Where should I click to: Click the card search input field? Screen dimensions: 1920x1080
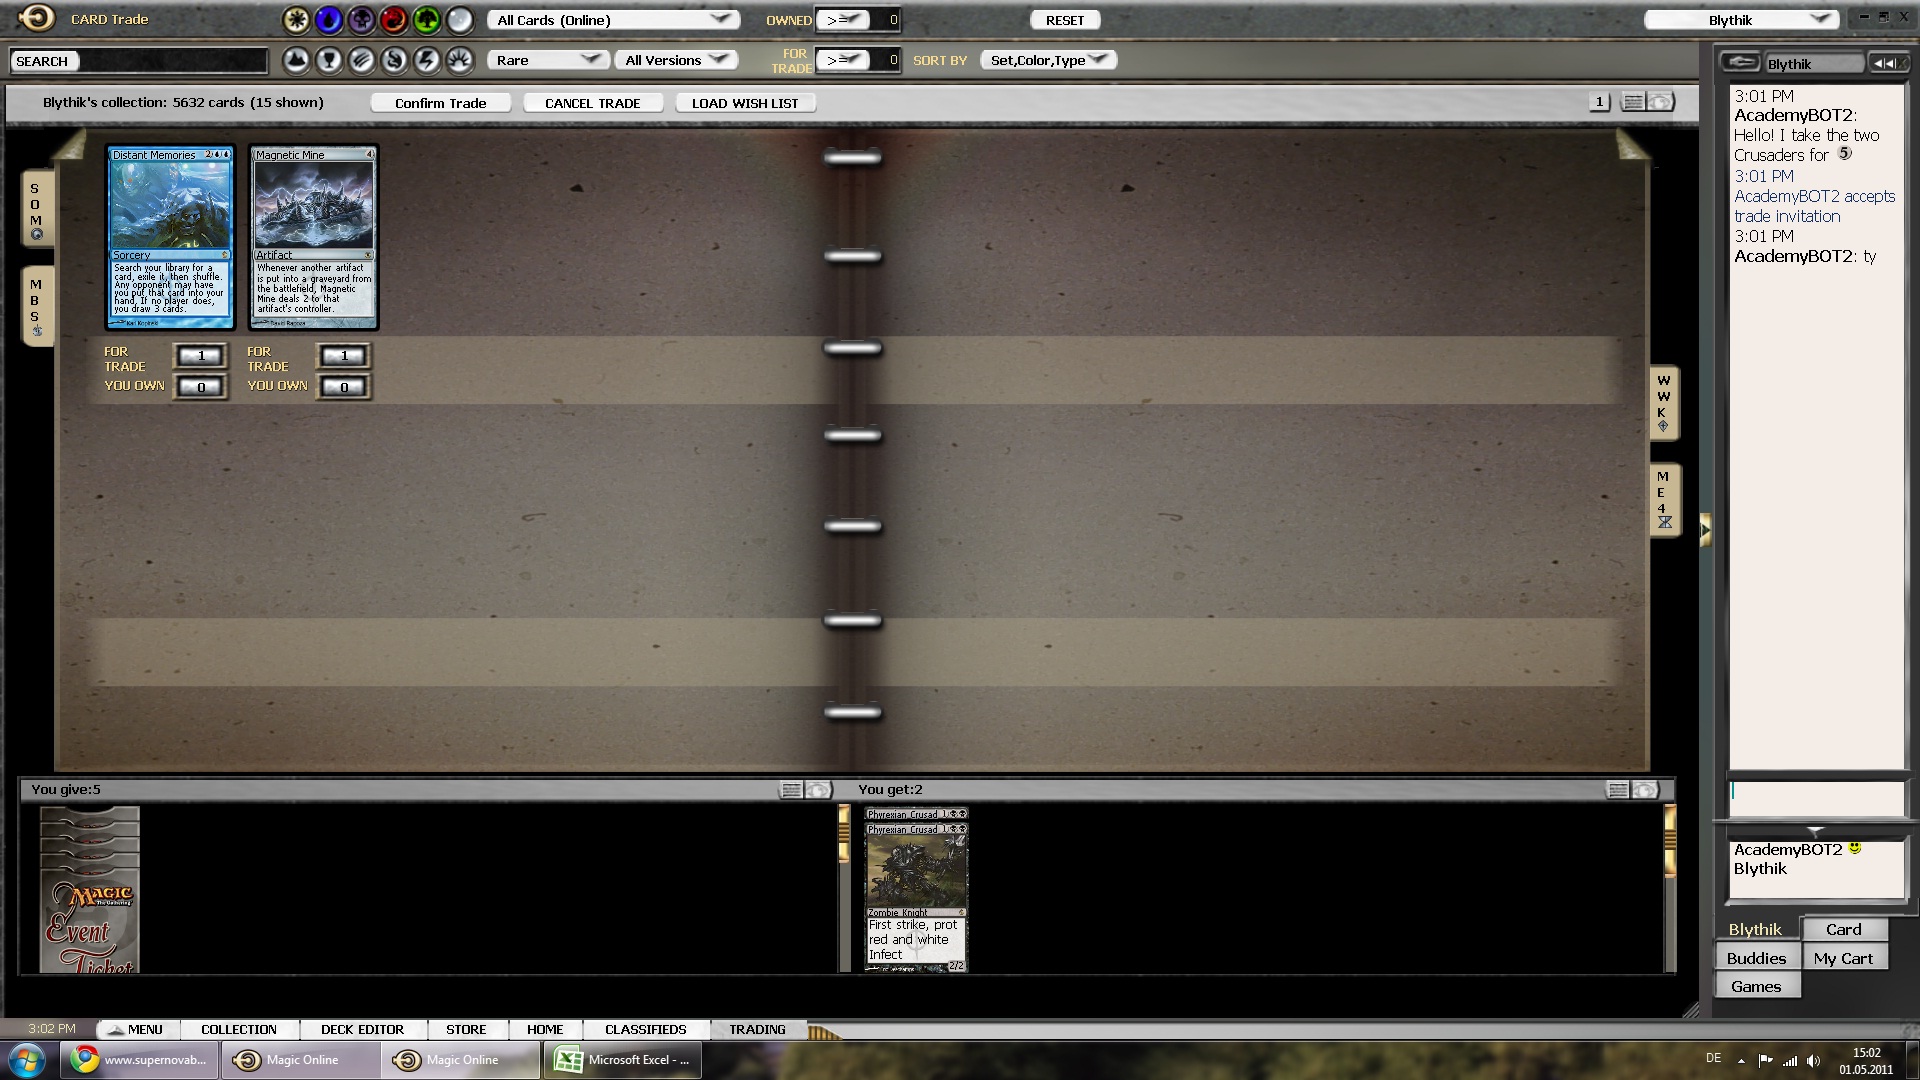click(170, 61)
